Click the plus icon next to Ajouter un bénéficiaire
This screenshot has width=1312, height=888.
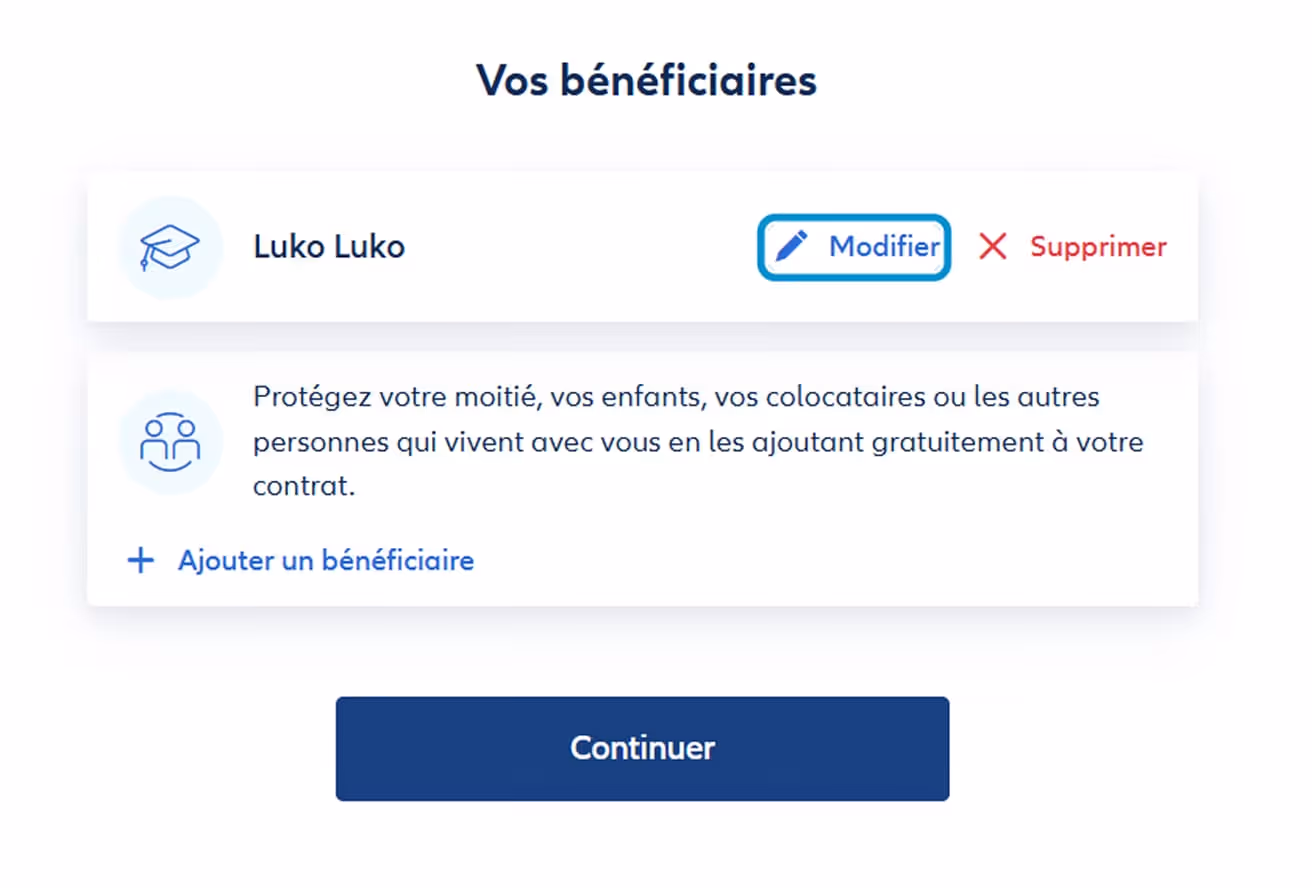141,561
